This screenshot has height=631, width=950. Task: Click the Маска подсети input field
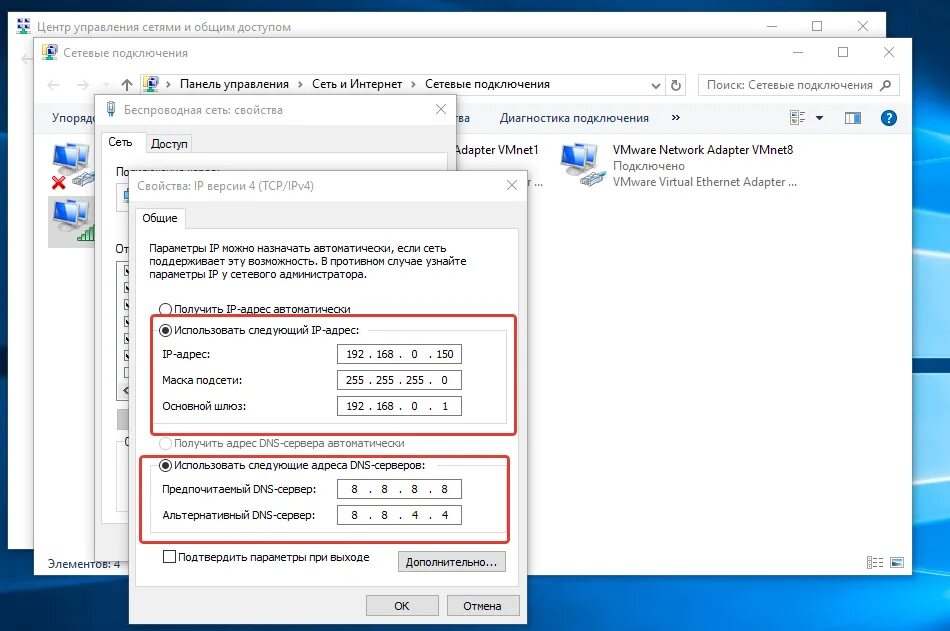[x=399, y=380]
